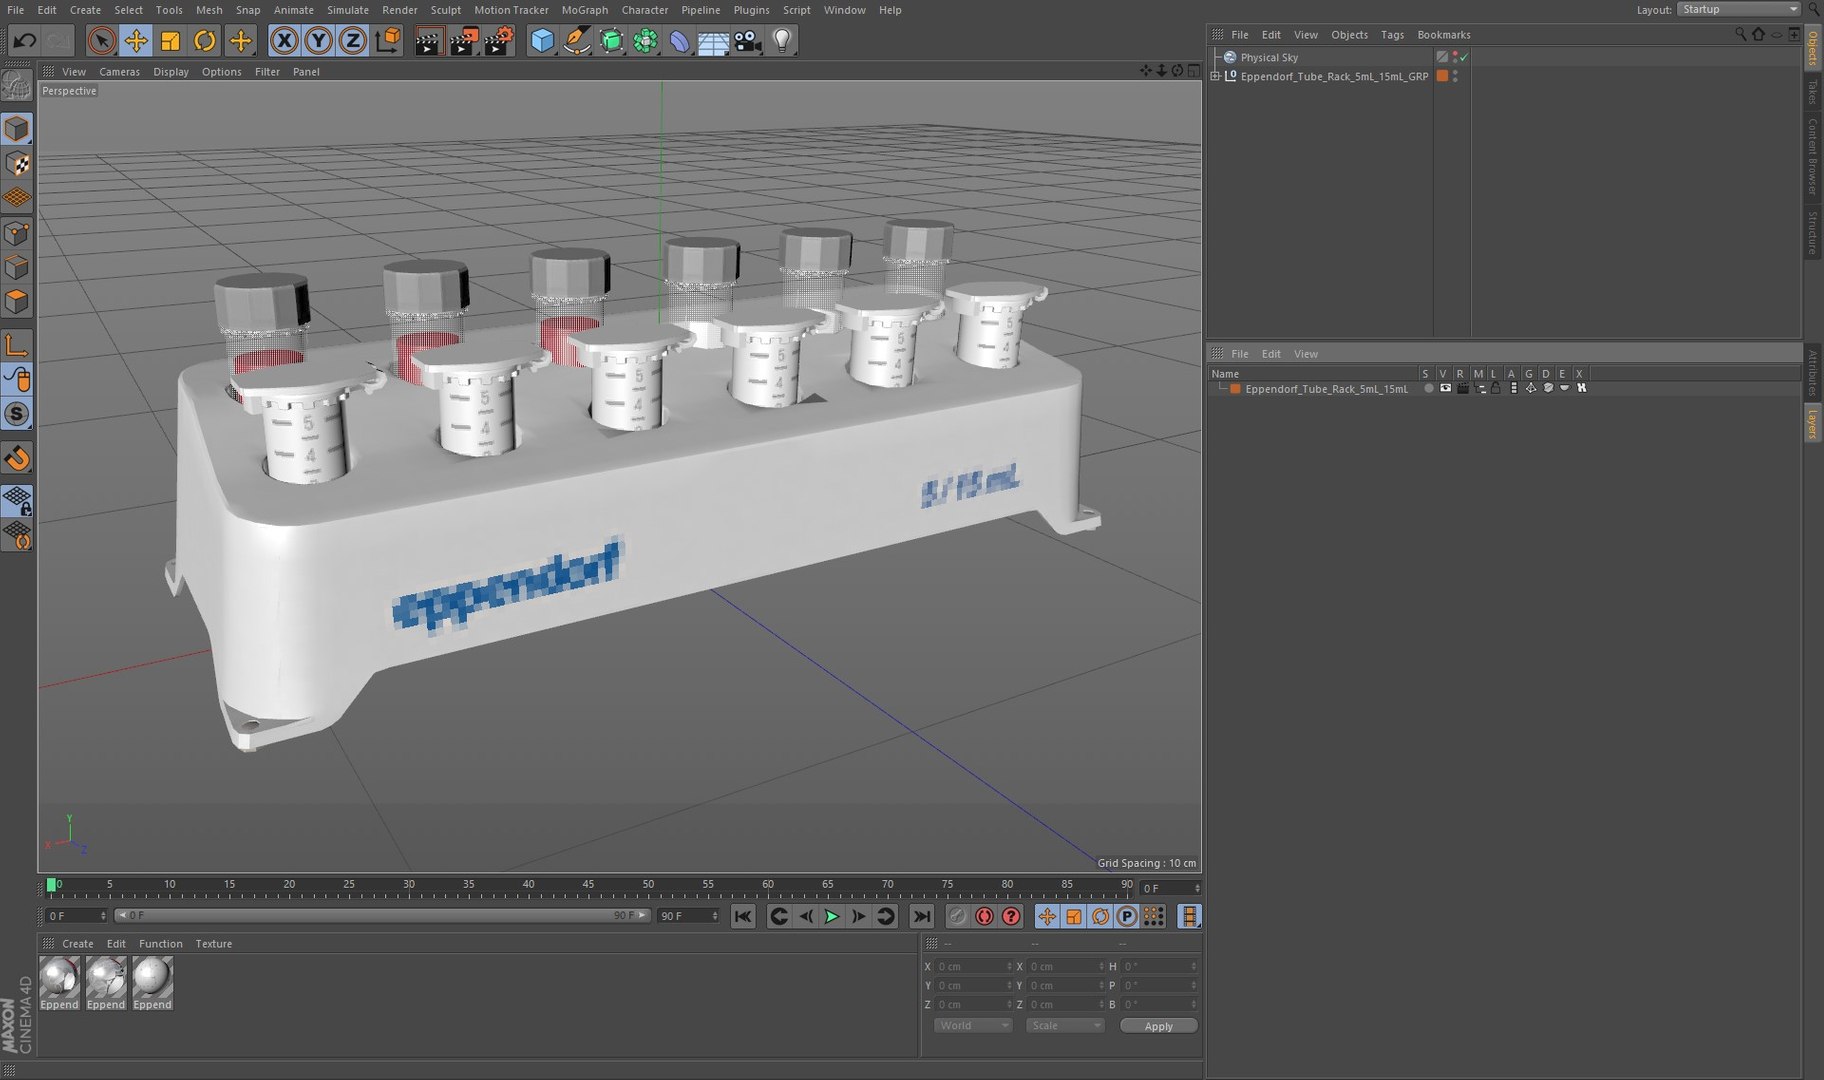1824x1080 pixels.
Task: Add an Array modeling object
Action: click(646, 41)
